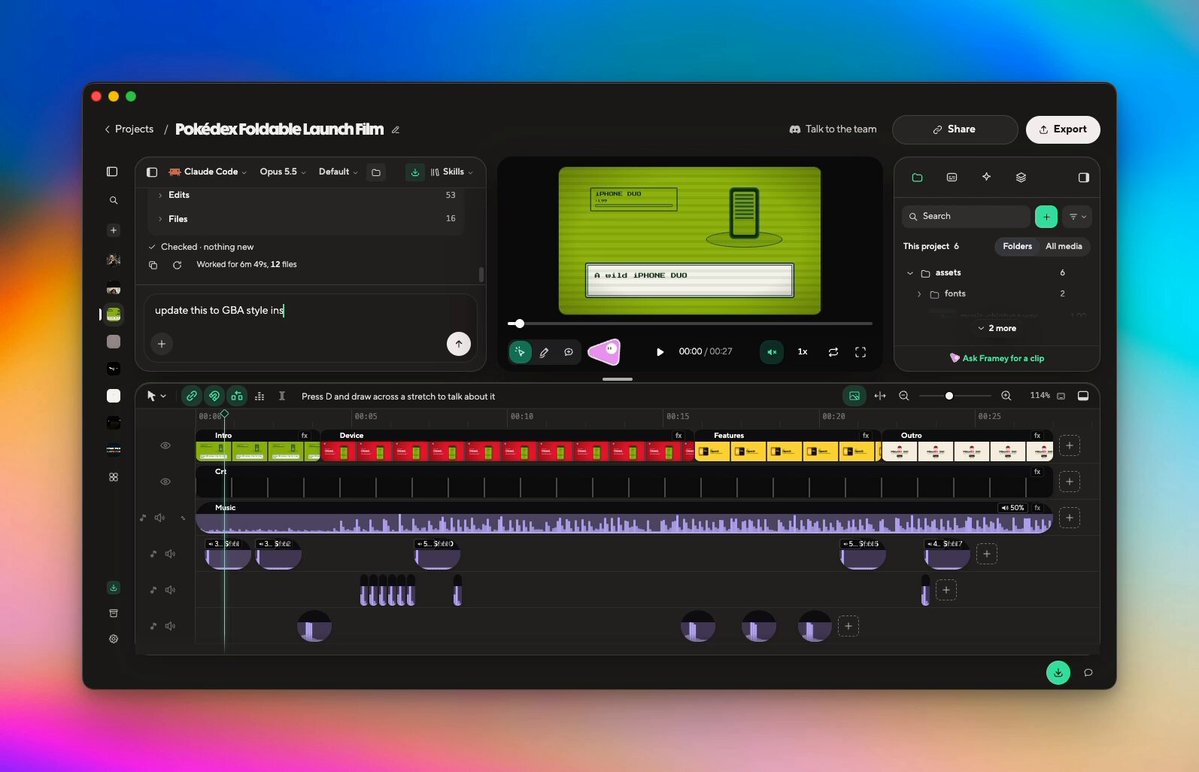Viewport: 1199px width, 772px height.
Task: Open the Opus 5.5 model dropdown
Action: [x=282, y=172]
